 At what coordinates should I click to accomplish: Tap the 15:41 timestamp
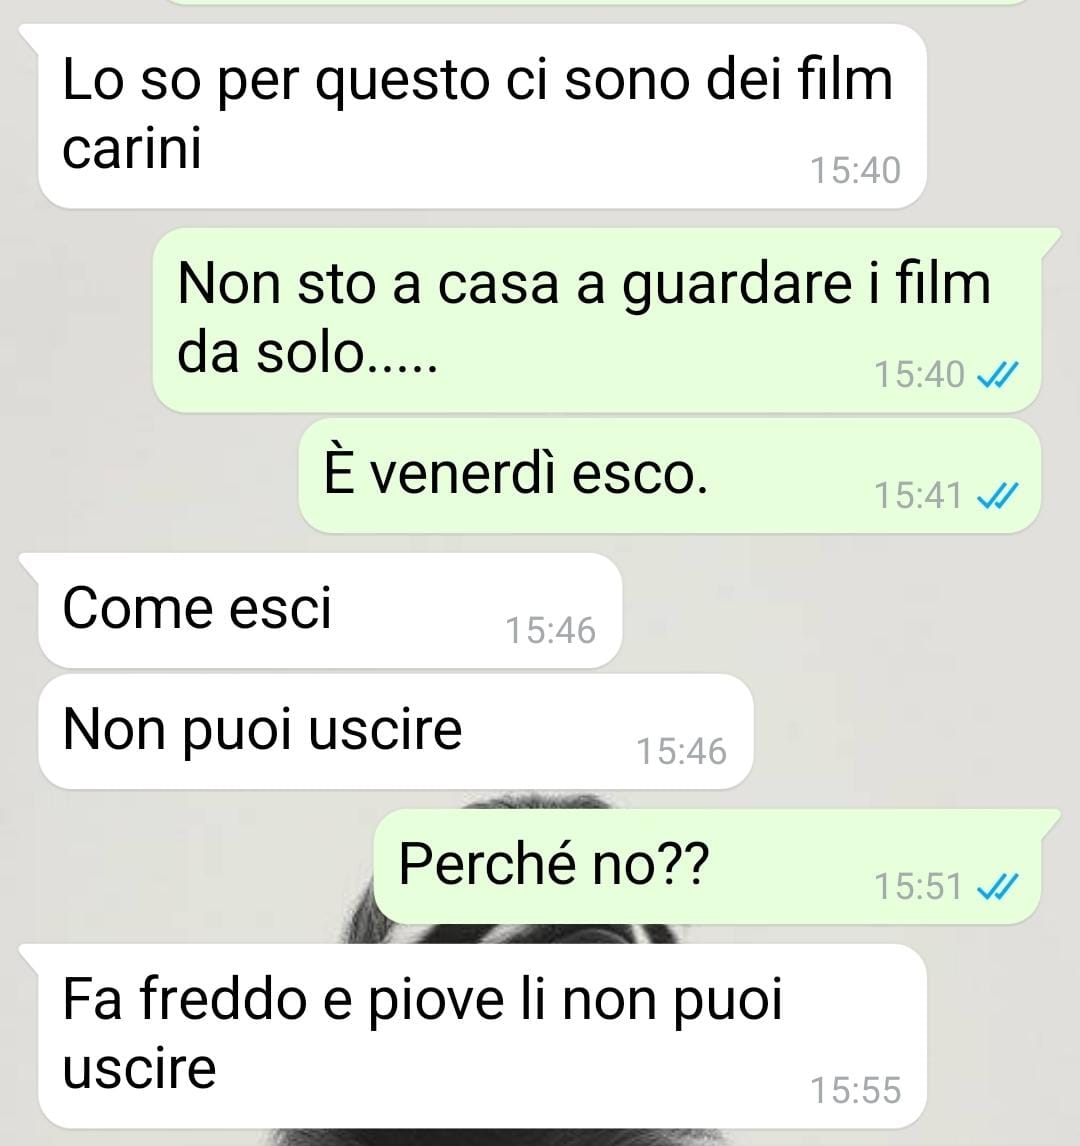(919, 496)
